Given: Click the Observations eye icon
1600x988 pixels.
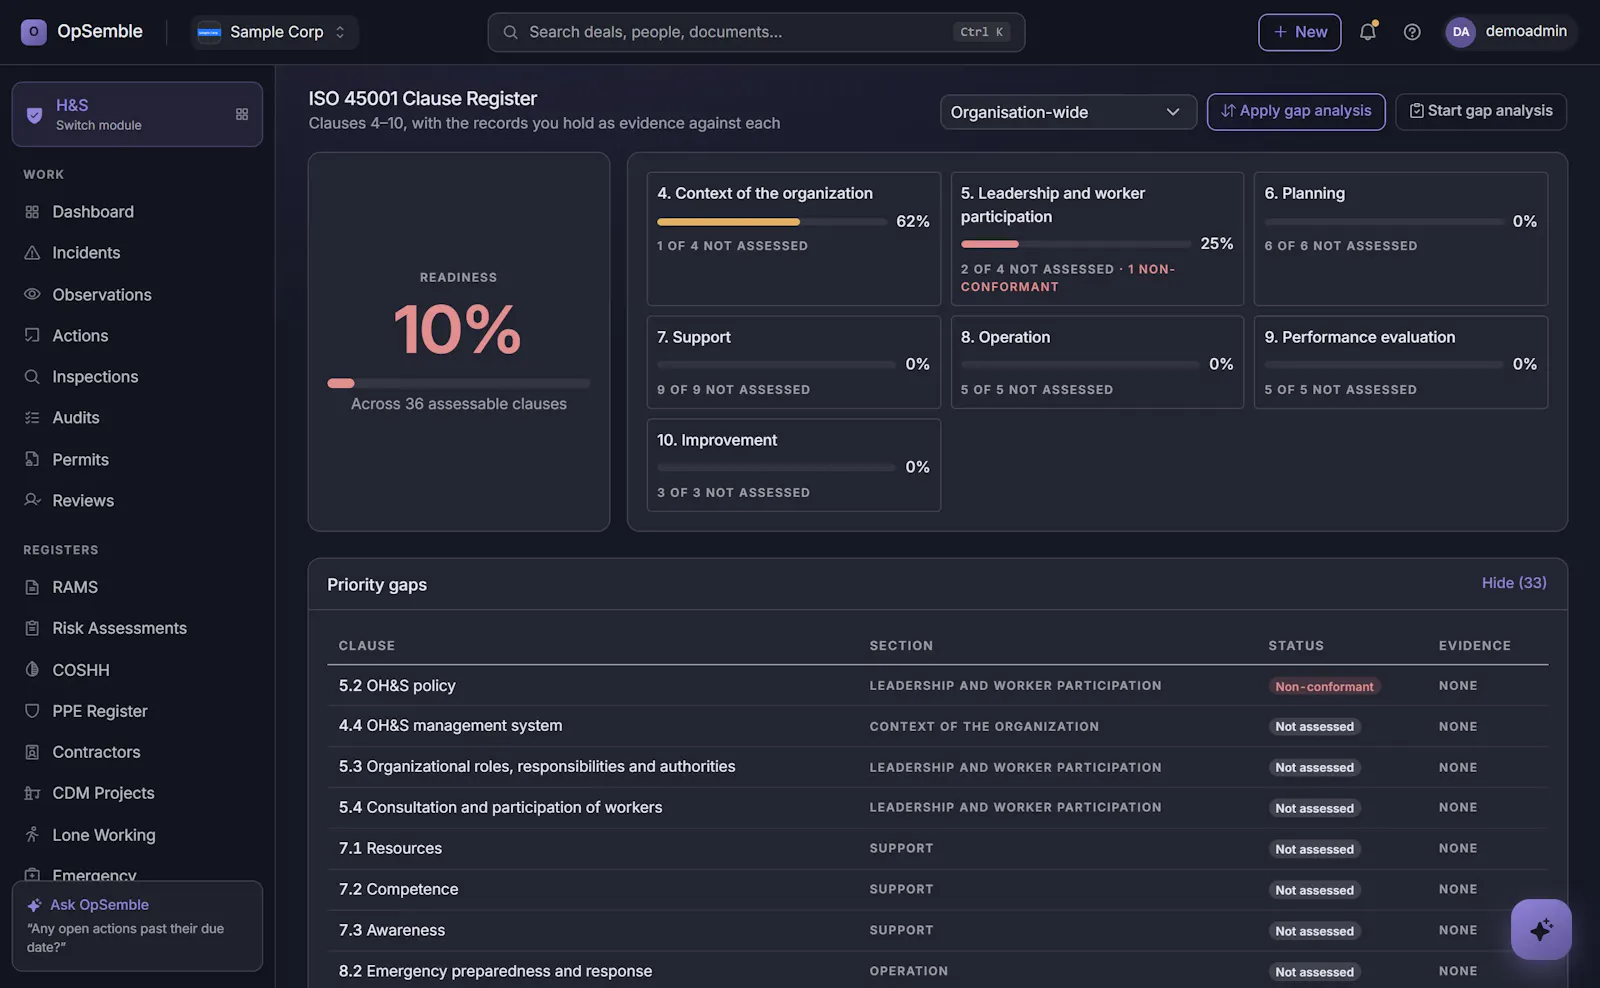Looking at the screenshot, I should pos(32,294).
